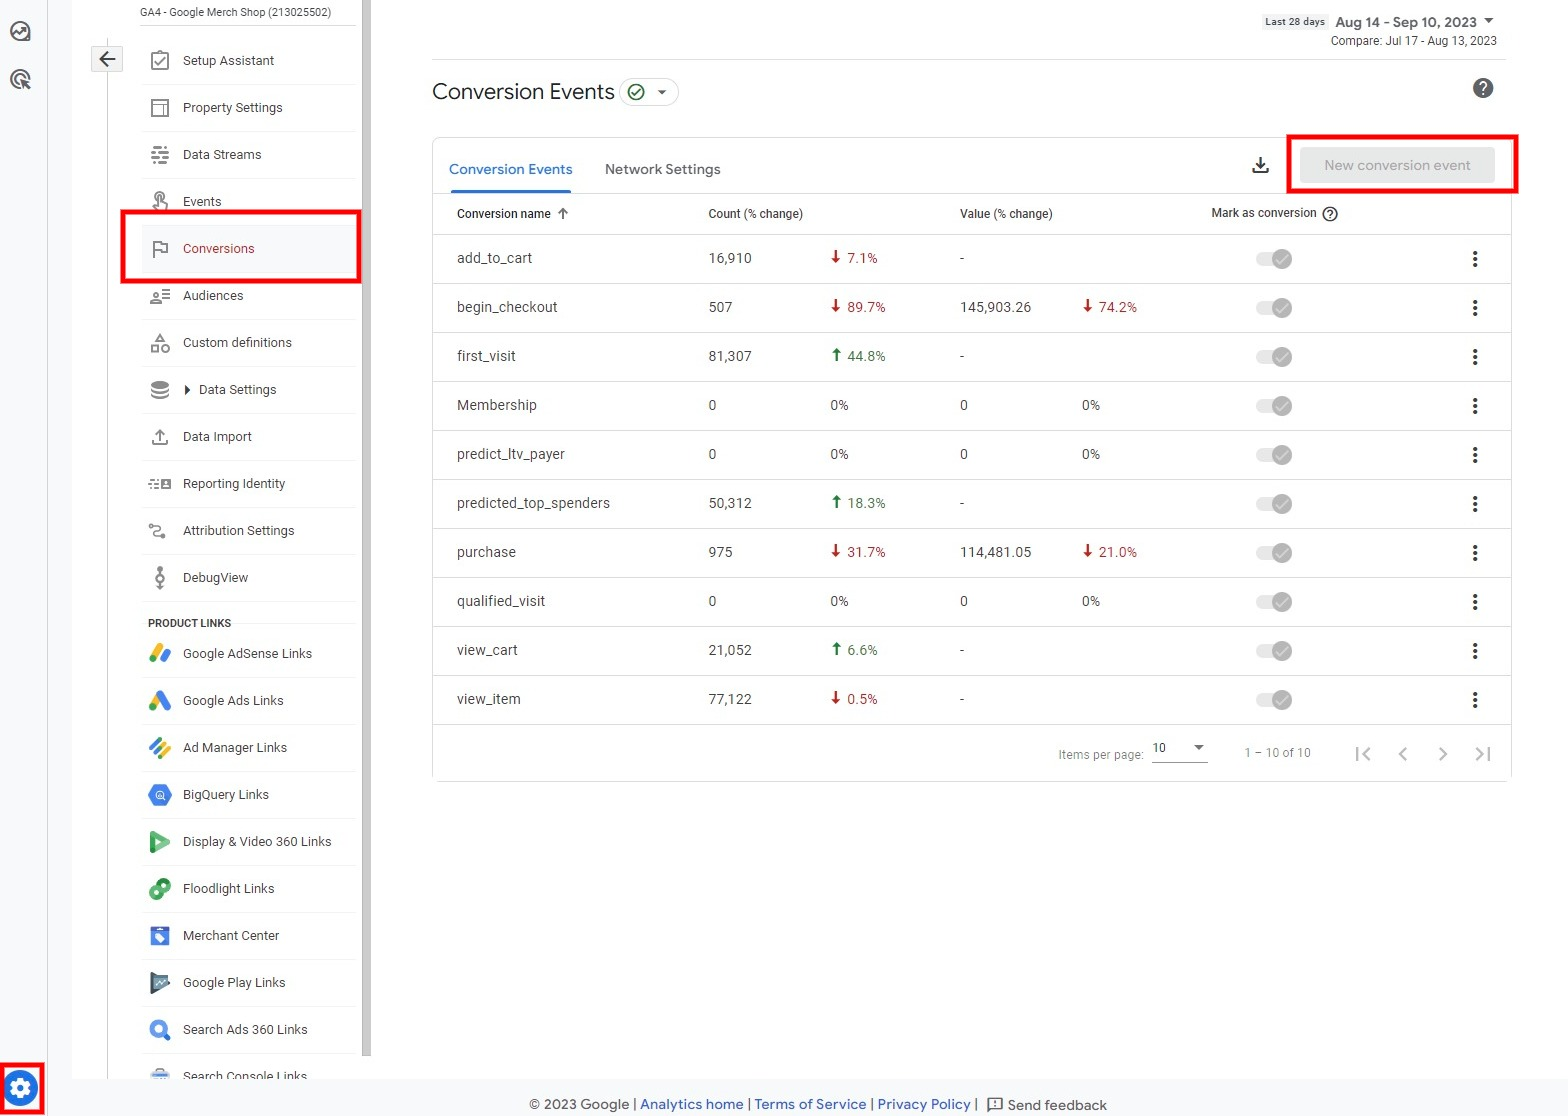Click the Google AdSense Links logo
Screen dimensions: 1568x1116
[160, 653]
